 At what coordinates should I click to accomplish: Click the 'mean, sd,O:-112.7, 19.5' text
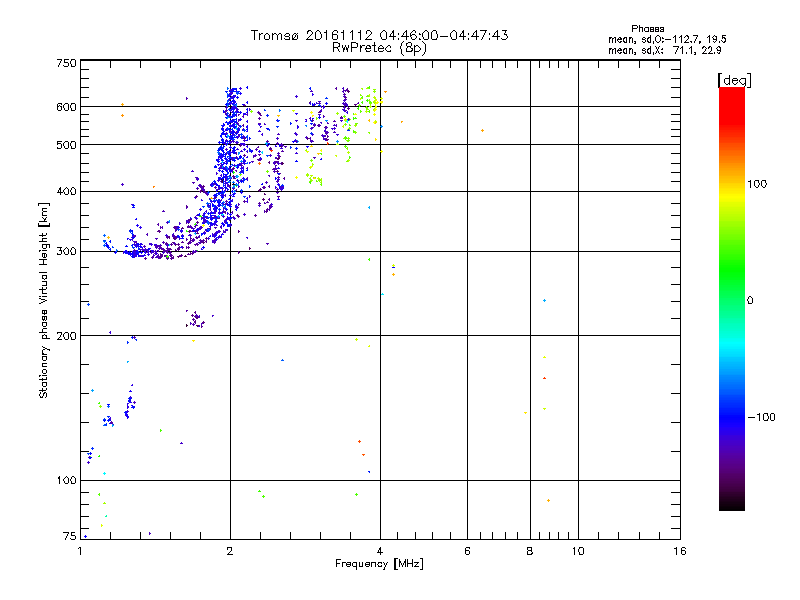pyautogui.click(x=667, y=39)
